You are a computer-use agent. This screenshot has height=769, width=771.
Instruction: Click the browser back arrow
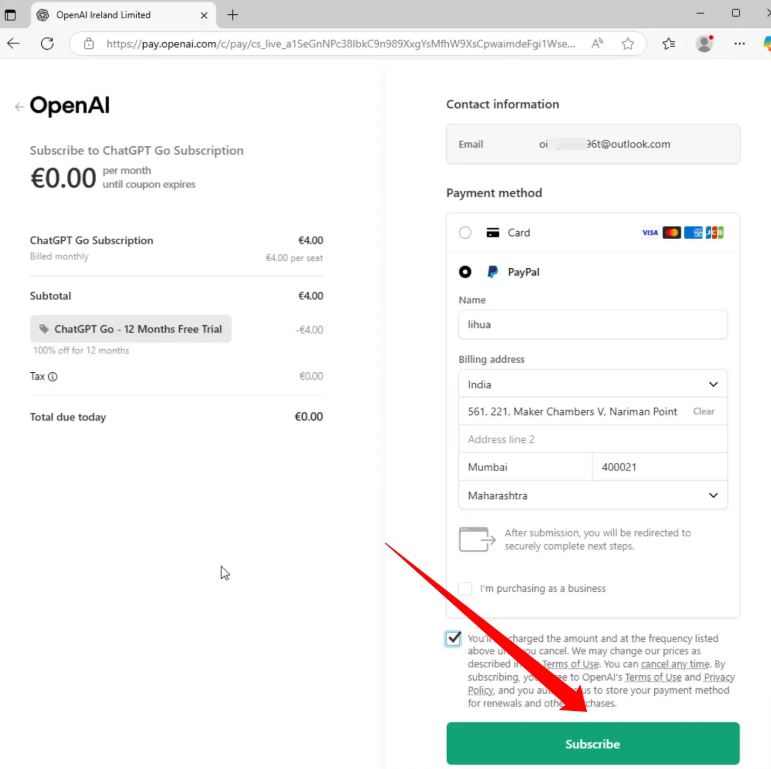pyautogui.click(x=13, y=44)
